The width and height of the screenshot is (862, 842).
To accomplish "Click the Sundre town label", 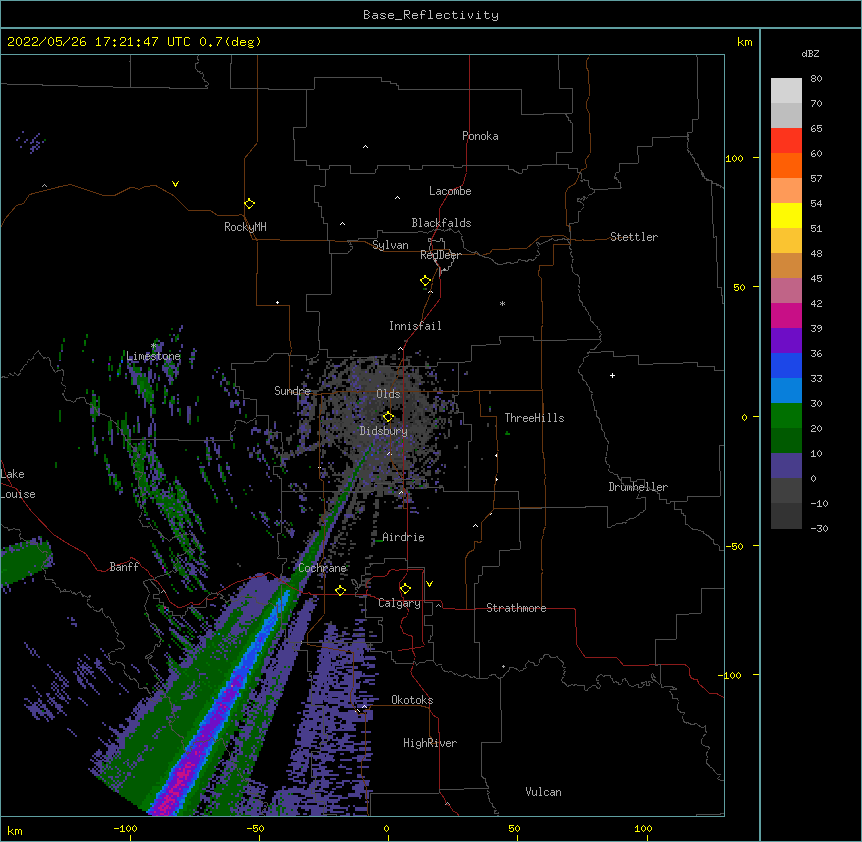I will pyautogui.click(x=292, y=391).
